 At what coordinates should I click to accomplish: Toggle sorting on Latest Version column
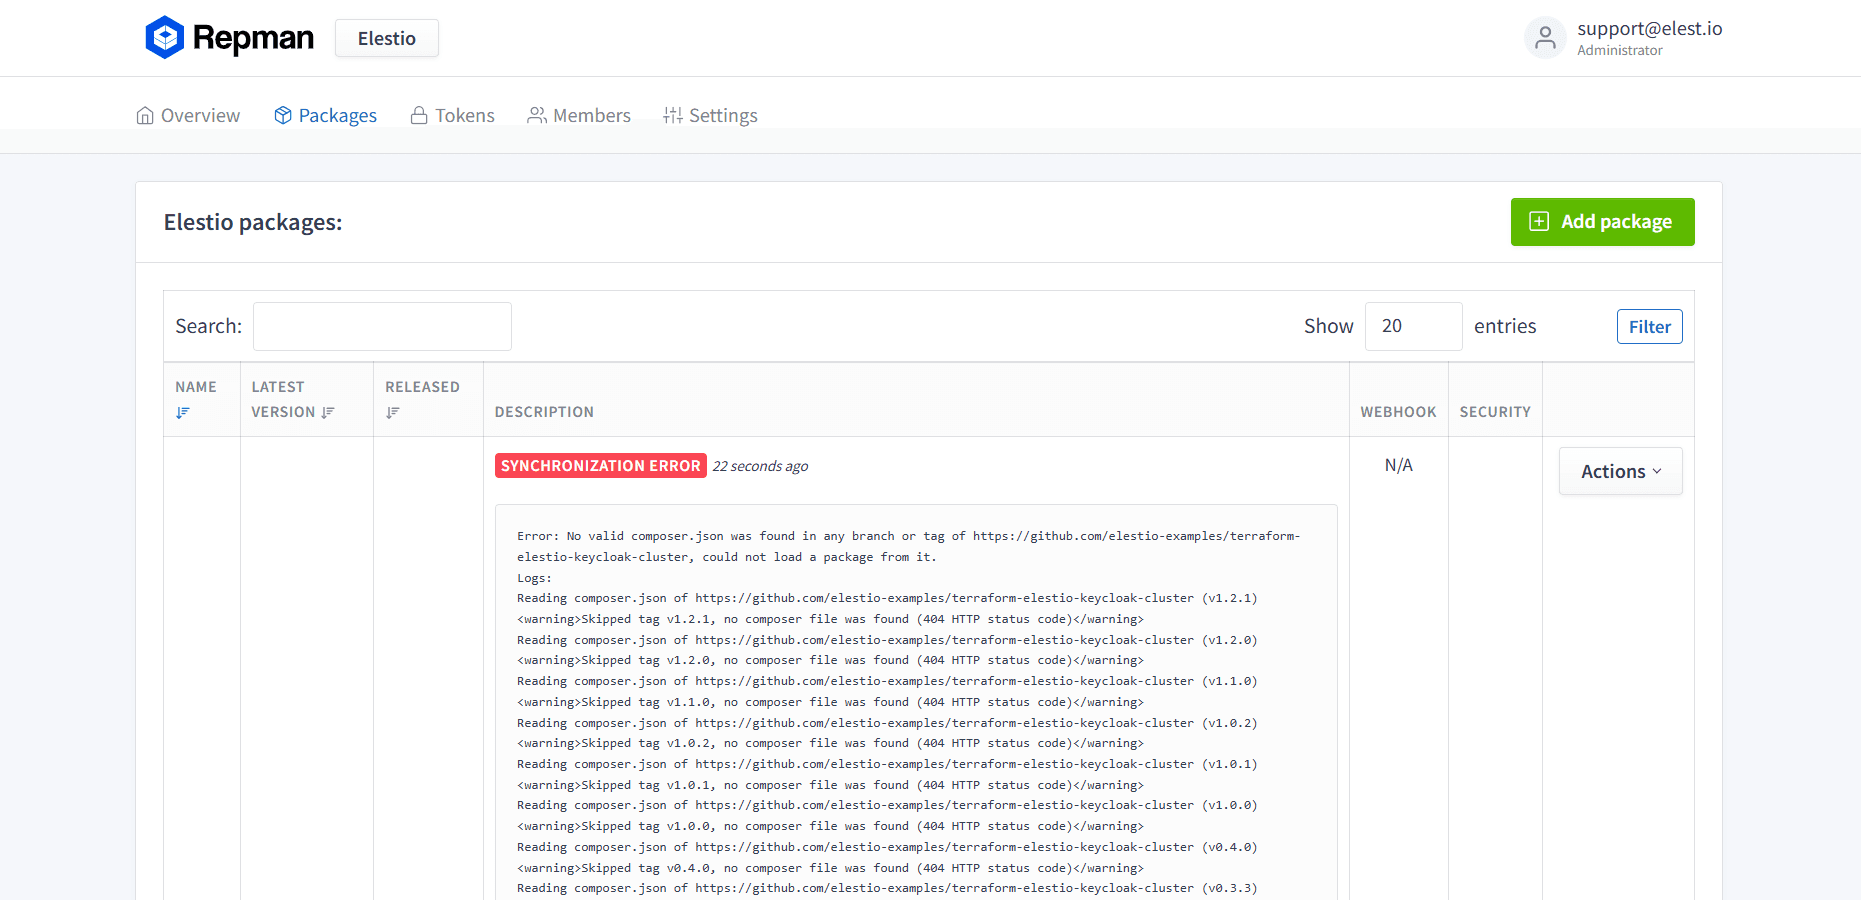328,412
